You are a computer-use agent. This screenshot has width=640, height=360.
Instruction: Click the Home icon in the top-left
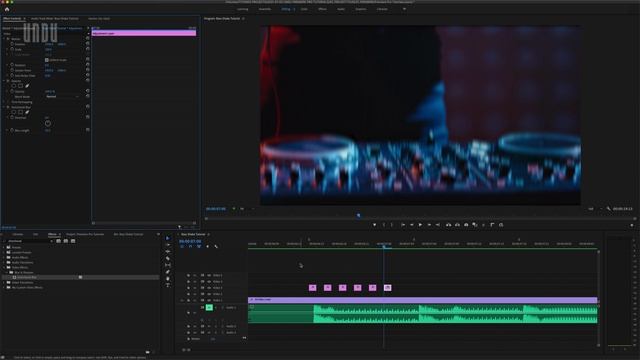point(7,9)
